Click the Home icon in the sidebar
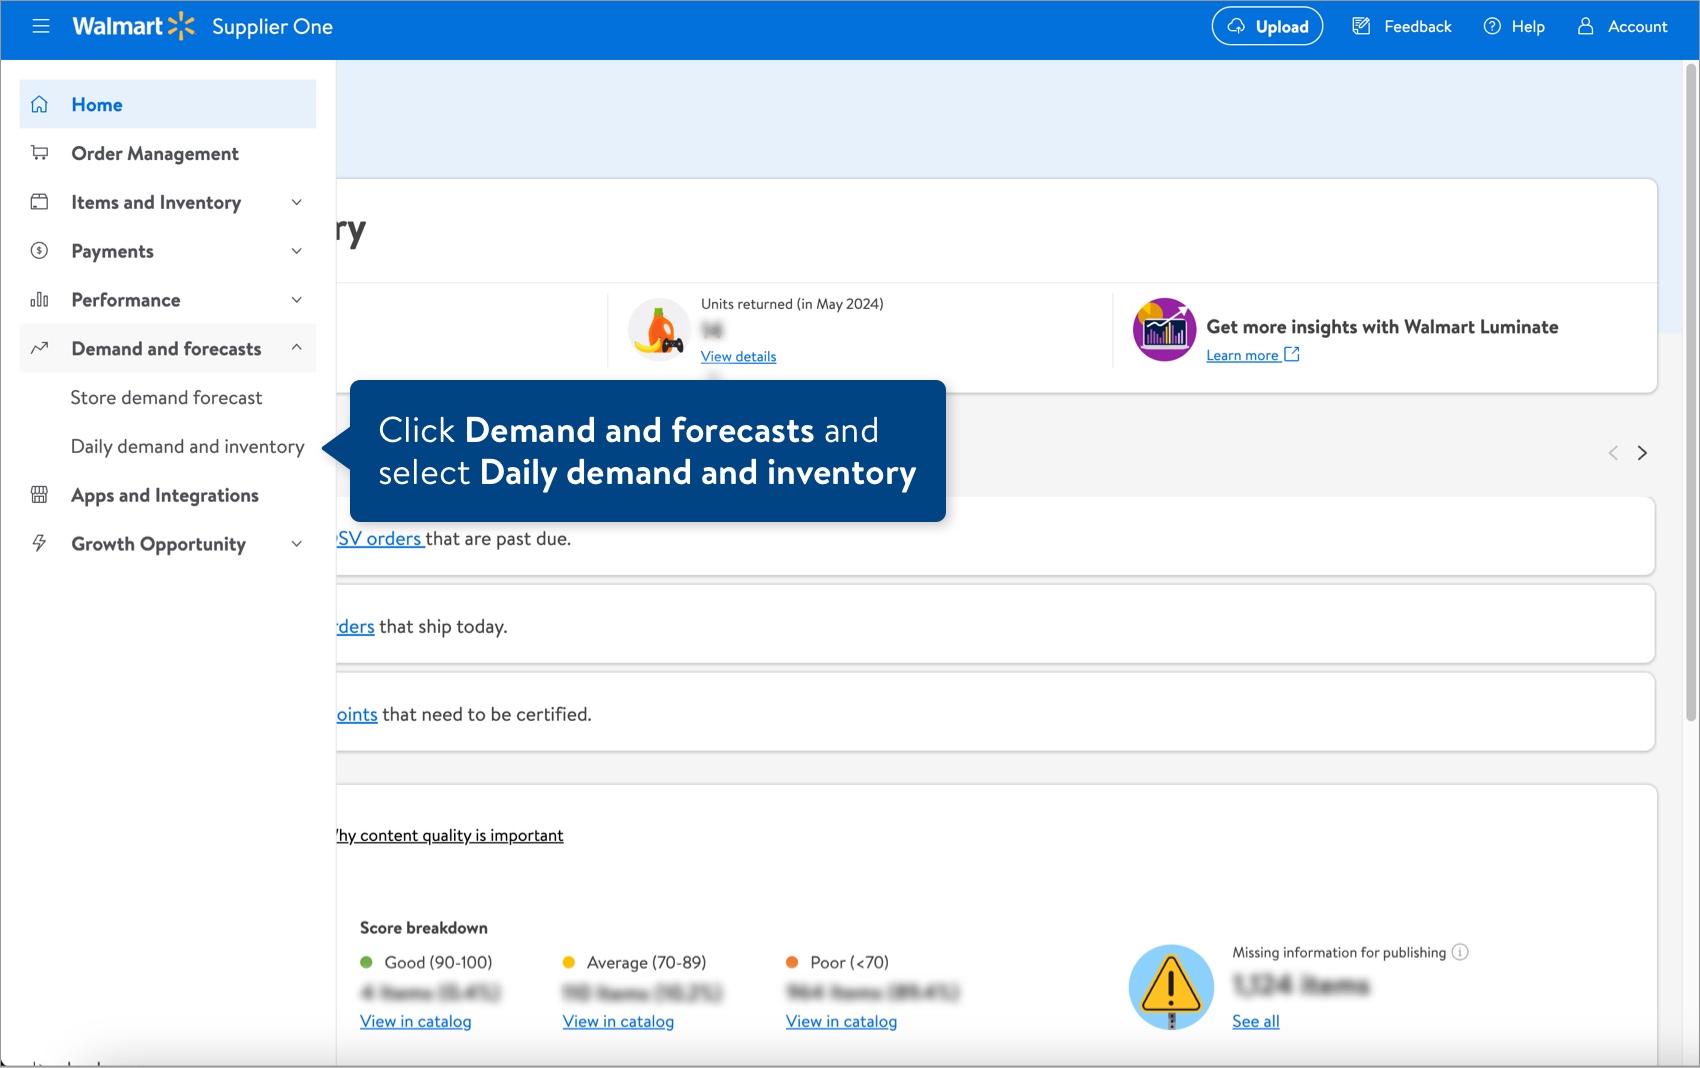This screenshot has width=1700, height=1068. click(39, 103)
